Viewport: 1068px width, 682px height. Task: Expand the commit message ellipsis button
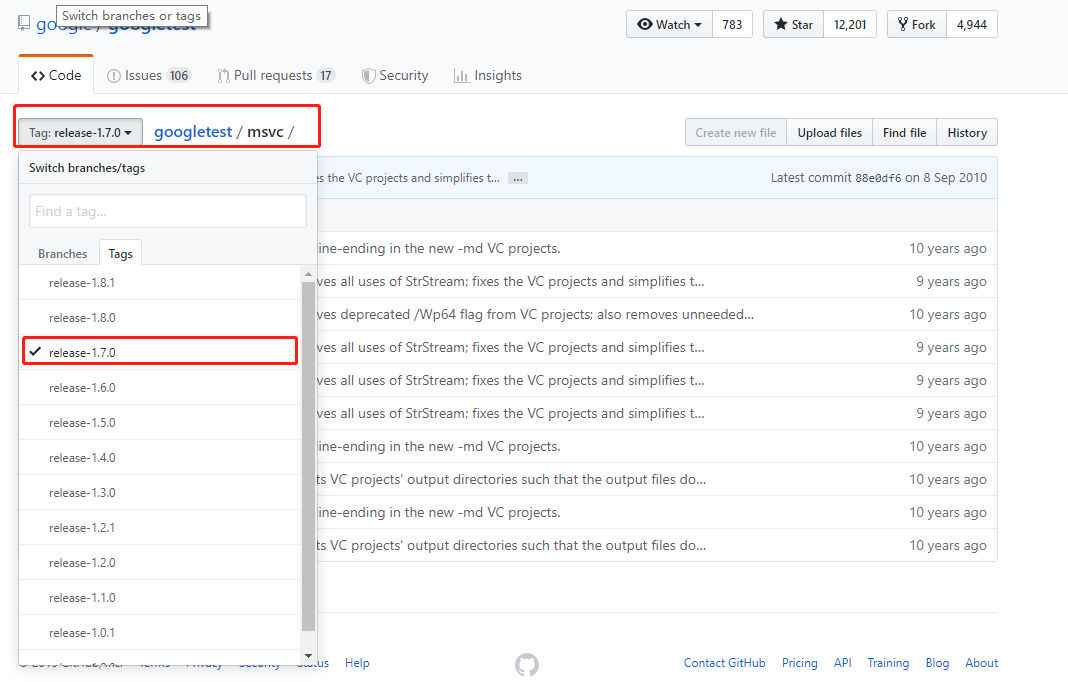518,179
